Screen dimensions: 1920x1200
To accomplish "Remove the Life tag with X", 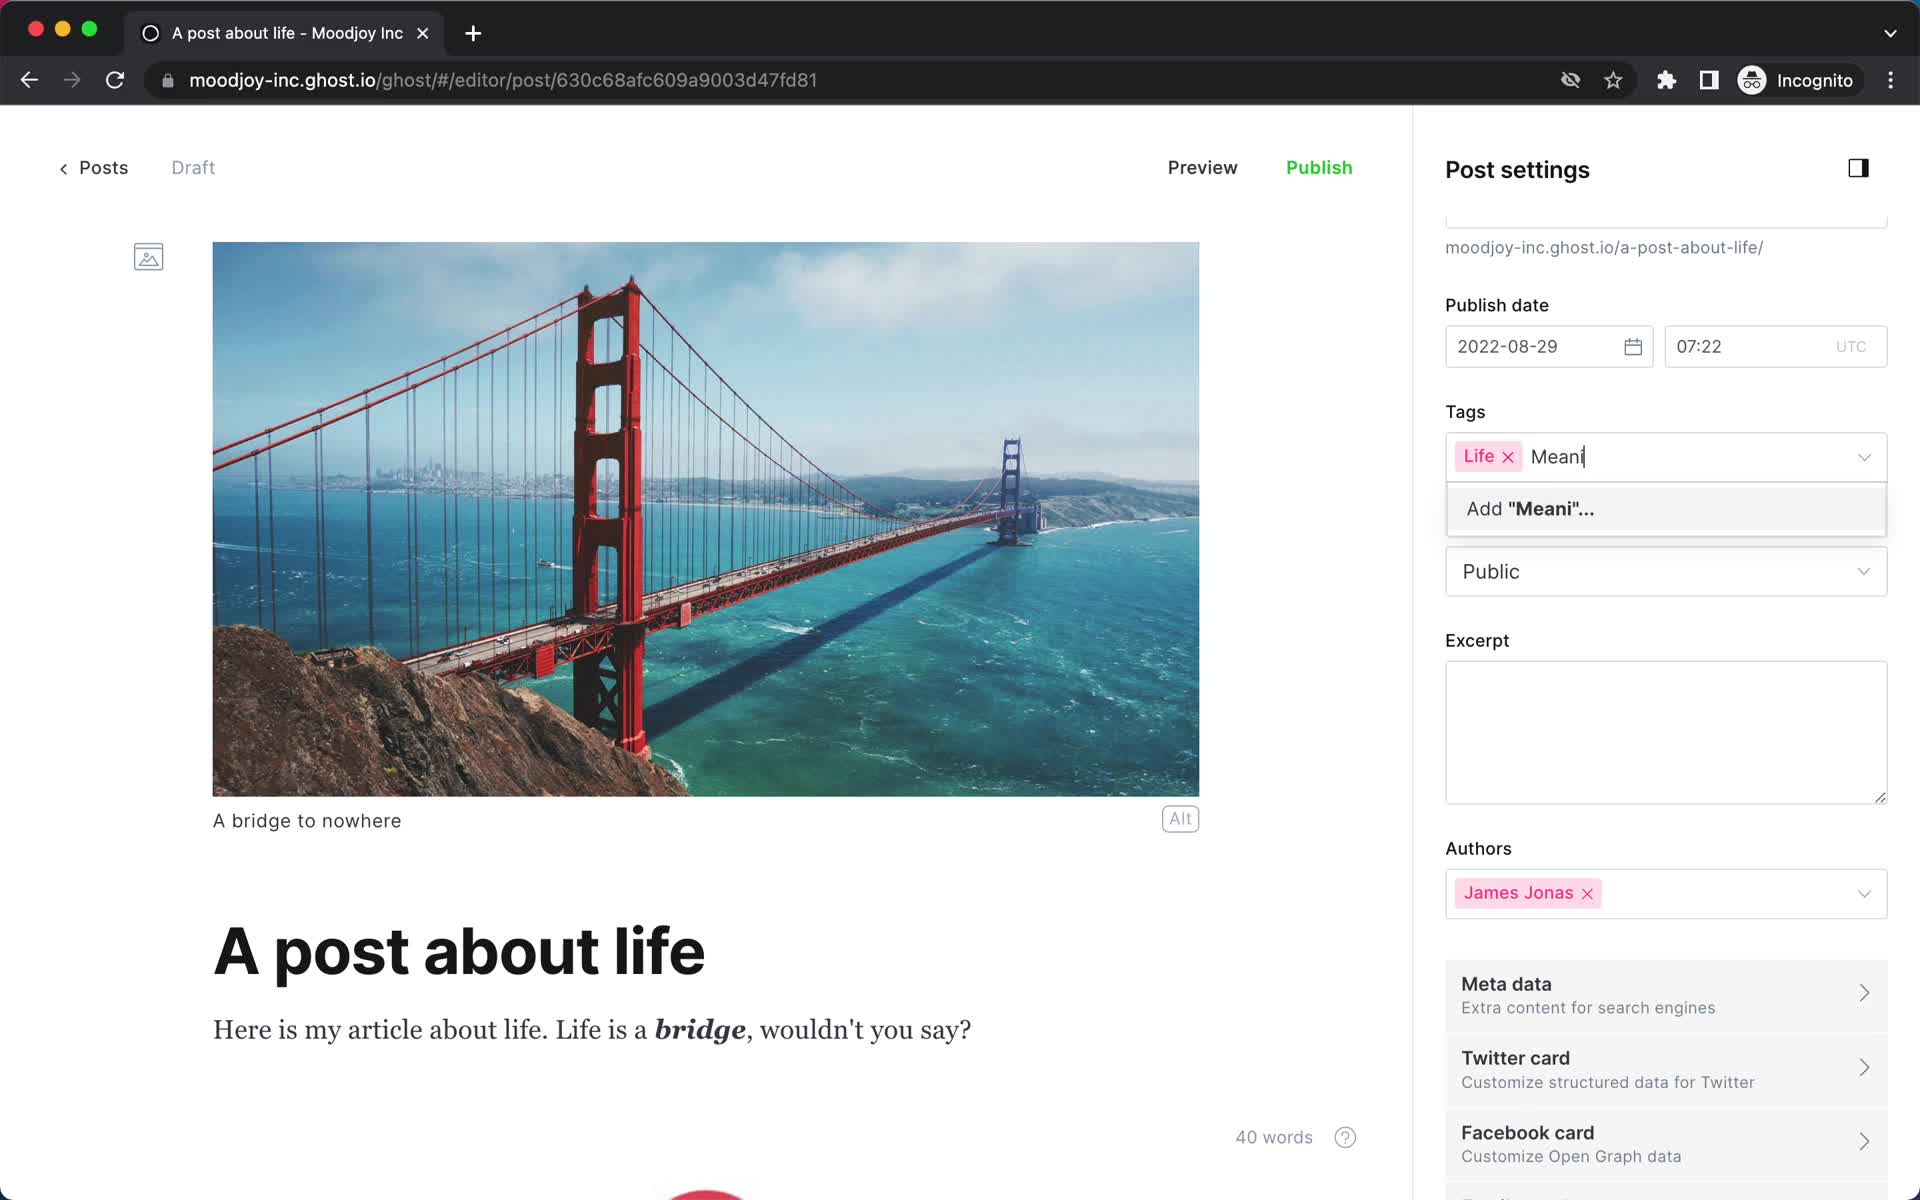I will click(x=1508, y=456).
